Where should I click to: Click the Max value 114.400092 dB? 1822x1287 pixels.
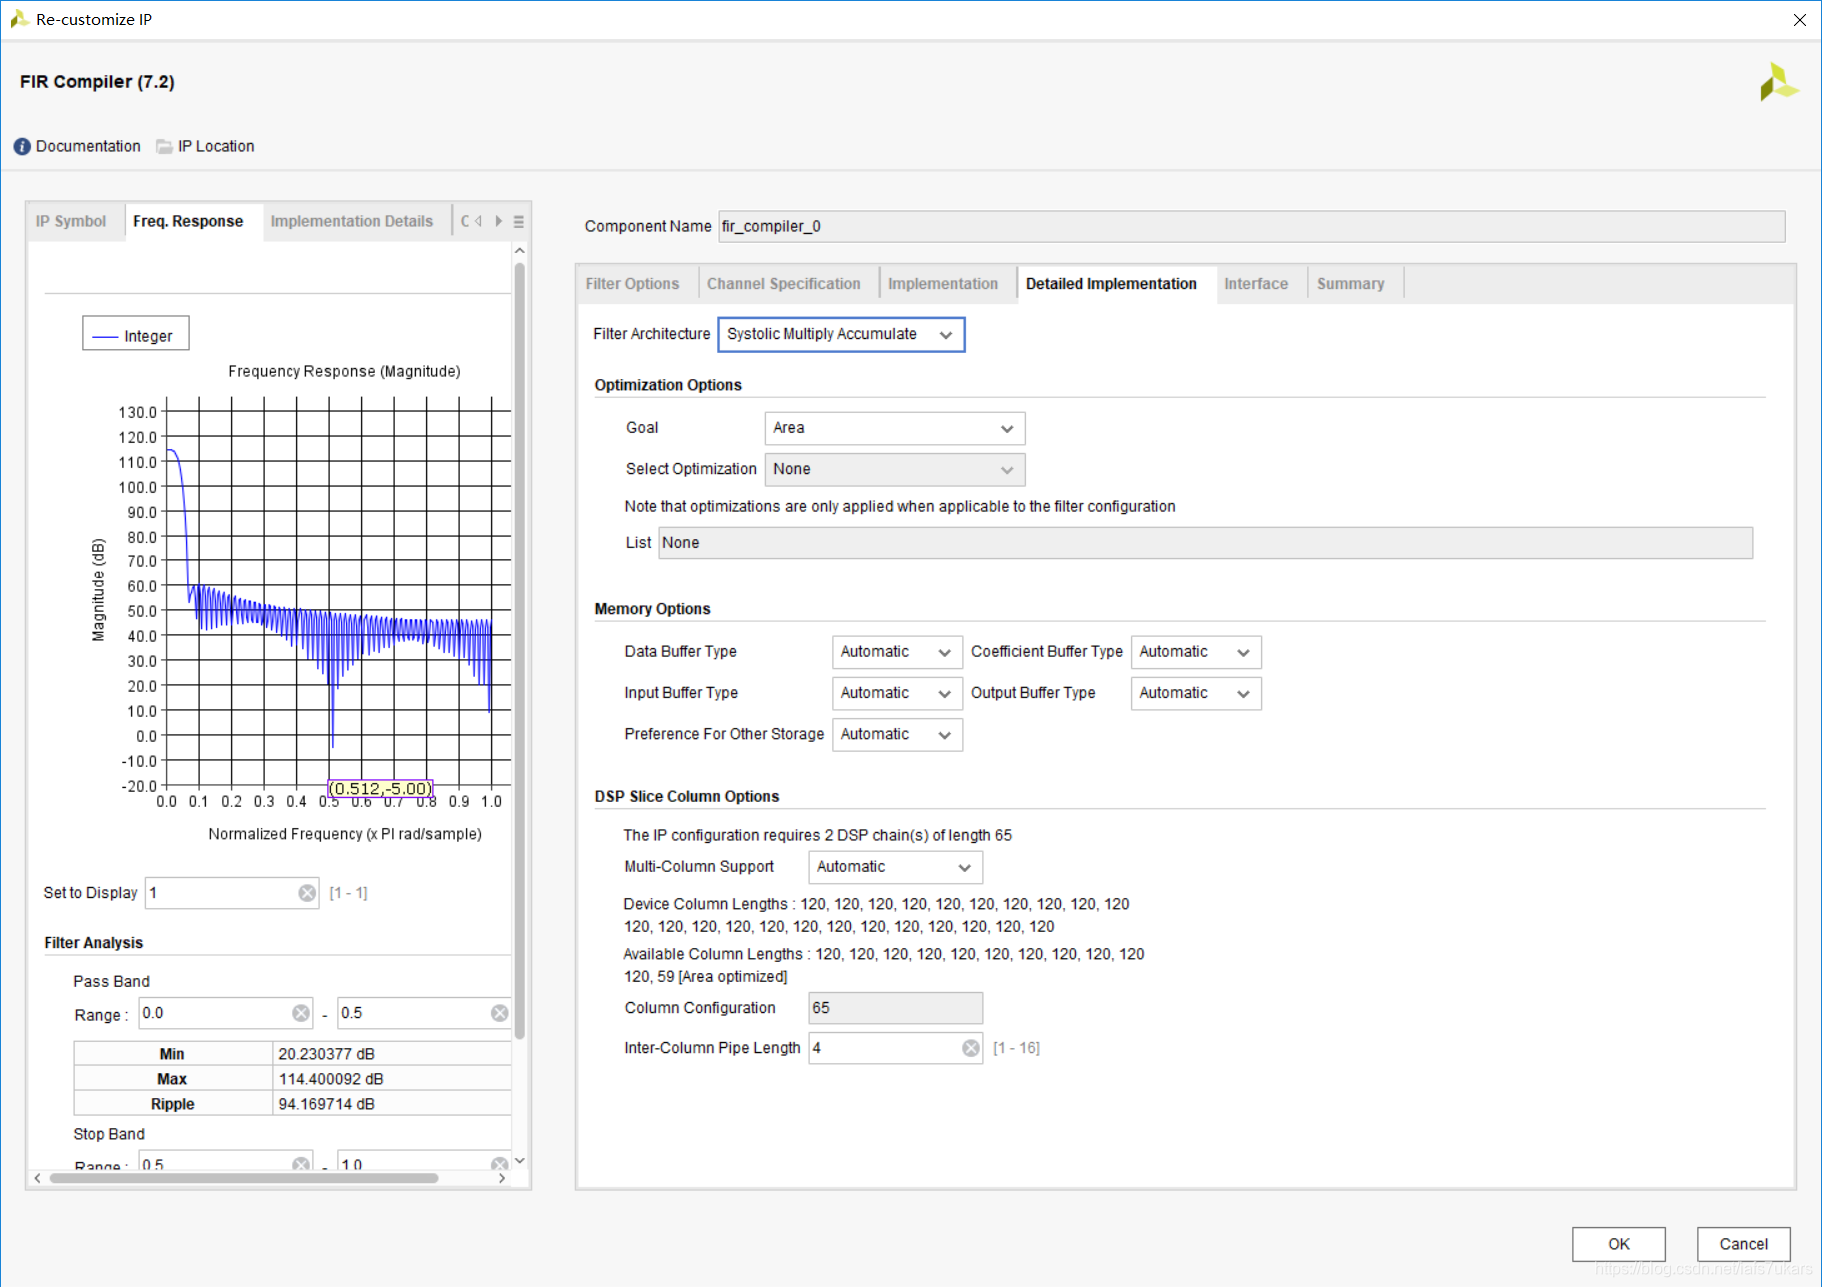click(x=331, y=1079)
